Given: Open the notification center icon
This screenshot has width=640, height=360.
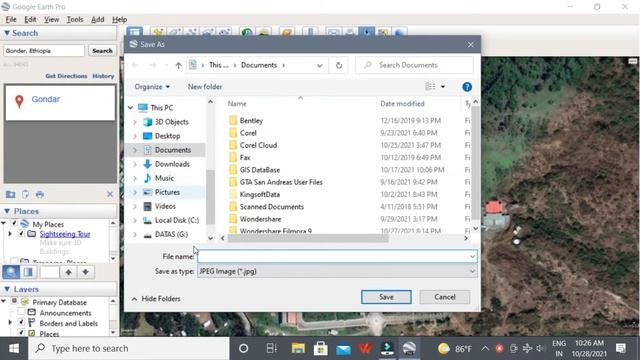Looking at the screenshot, I should [x=621, y=348].
